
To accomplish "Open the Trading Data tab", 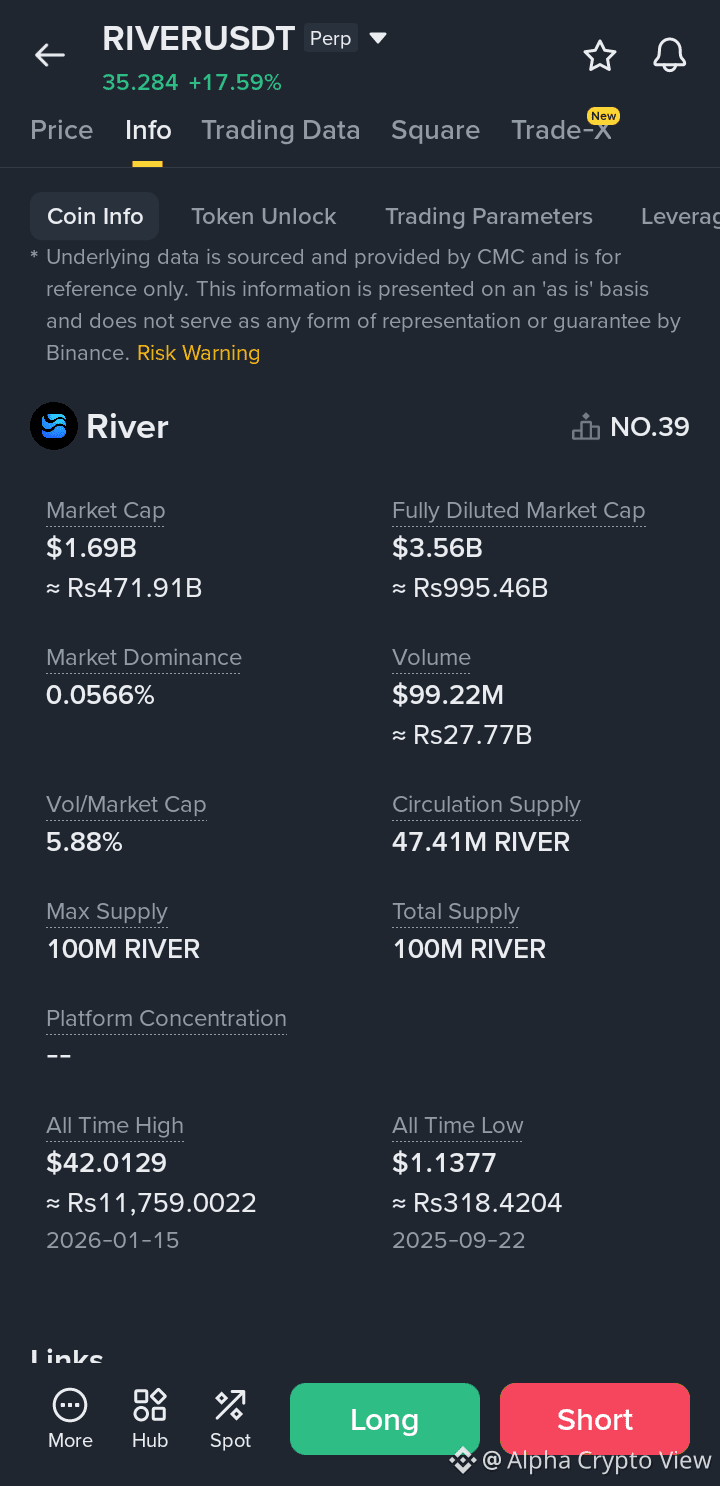I will coord(280,130).
